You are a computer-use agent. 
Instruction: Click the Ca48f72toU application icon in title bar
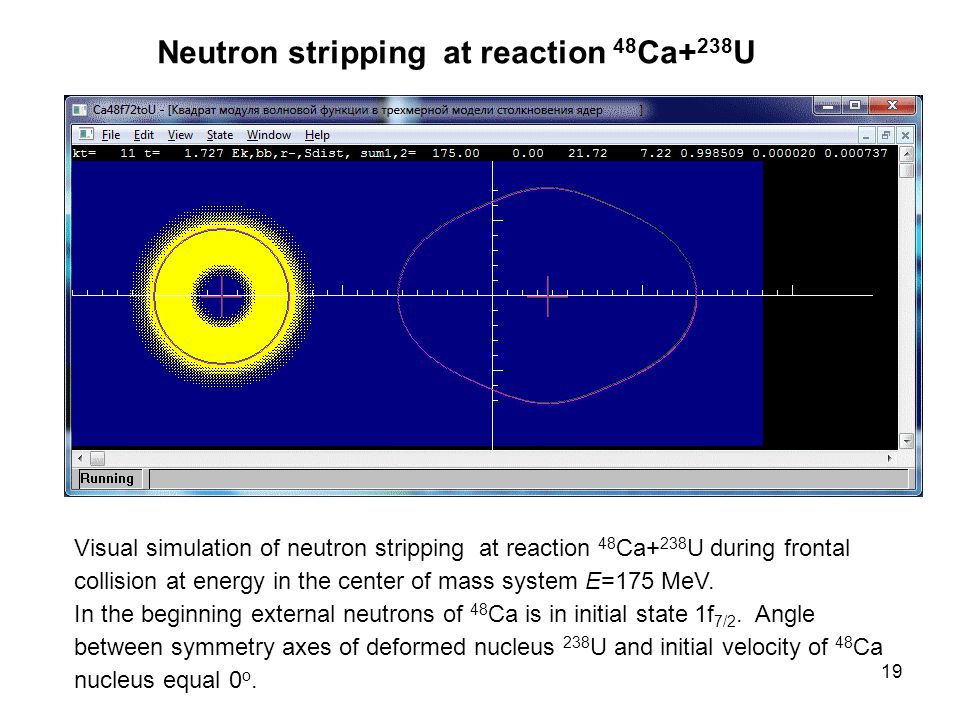pyautogui.click(x=79, y=110)
